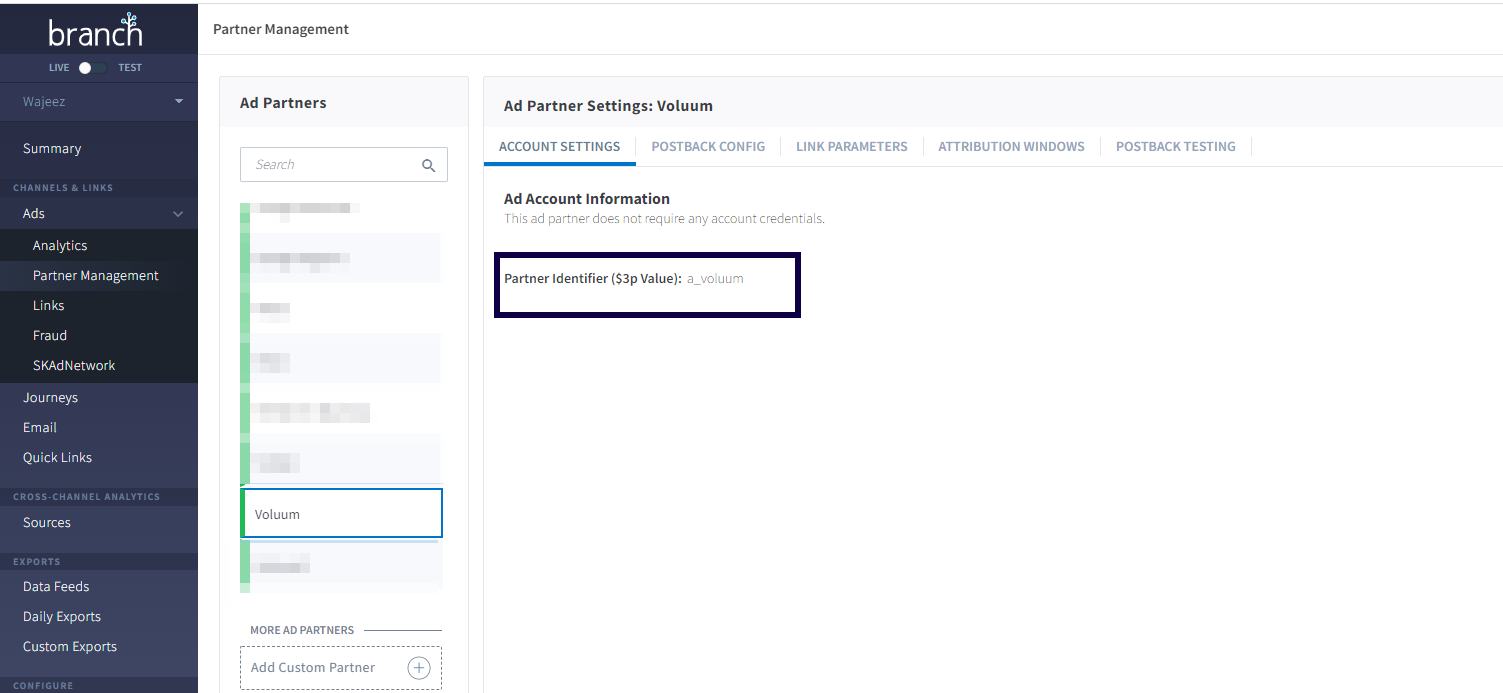1503x693 pixels.
Task: Go to Fraud in the sidebar
Action: click(50, 336)
